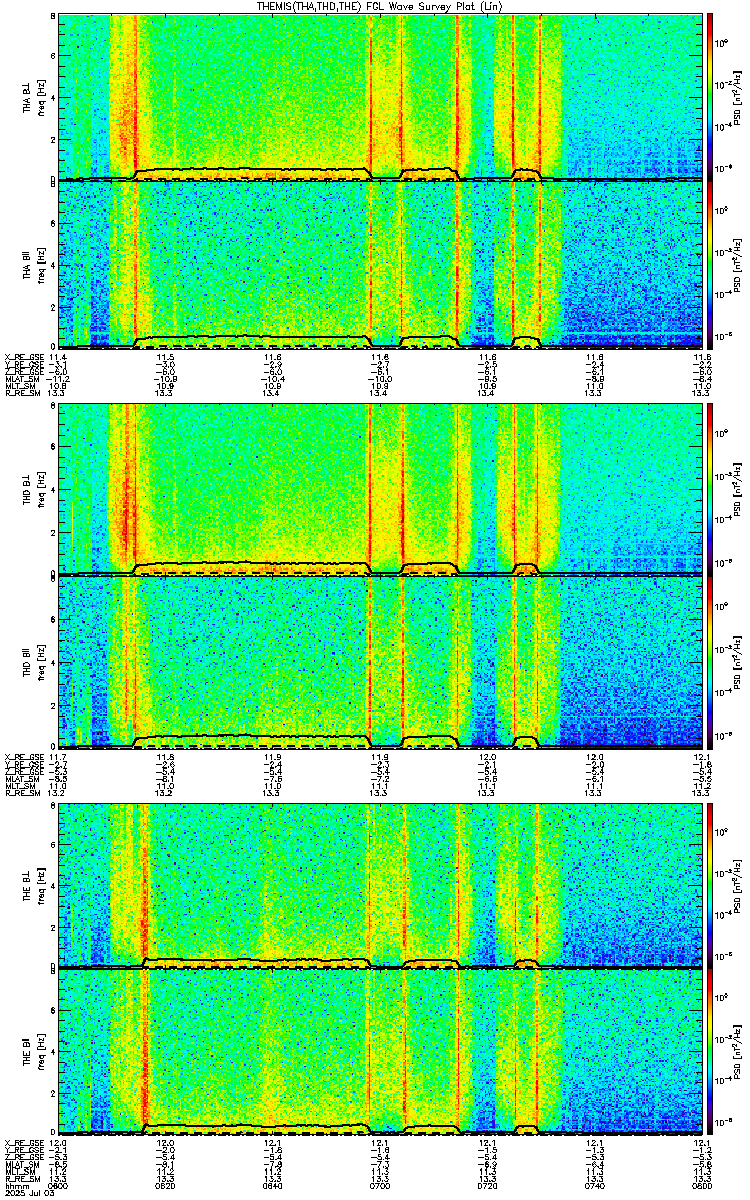Click the 0800 time label on bottom axis
The image size is (750, 1200).
click(x=701, y=1184)
